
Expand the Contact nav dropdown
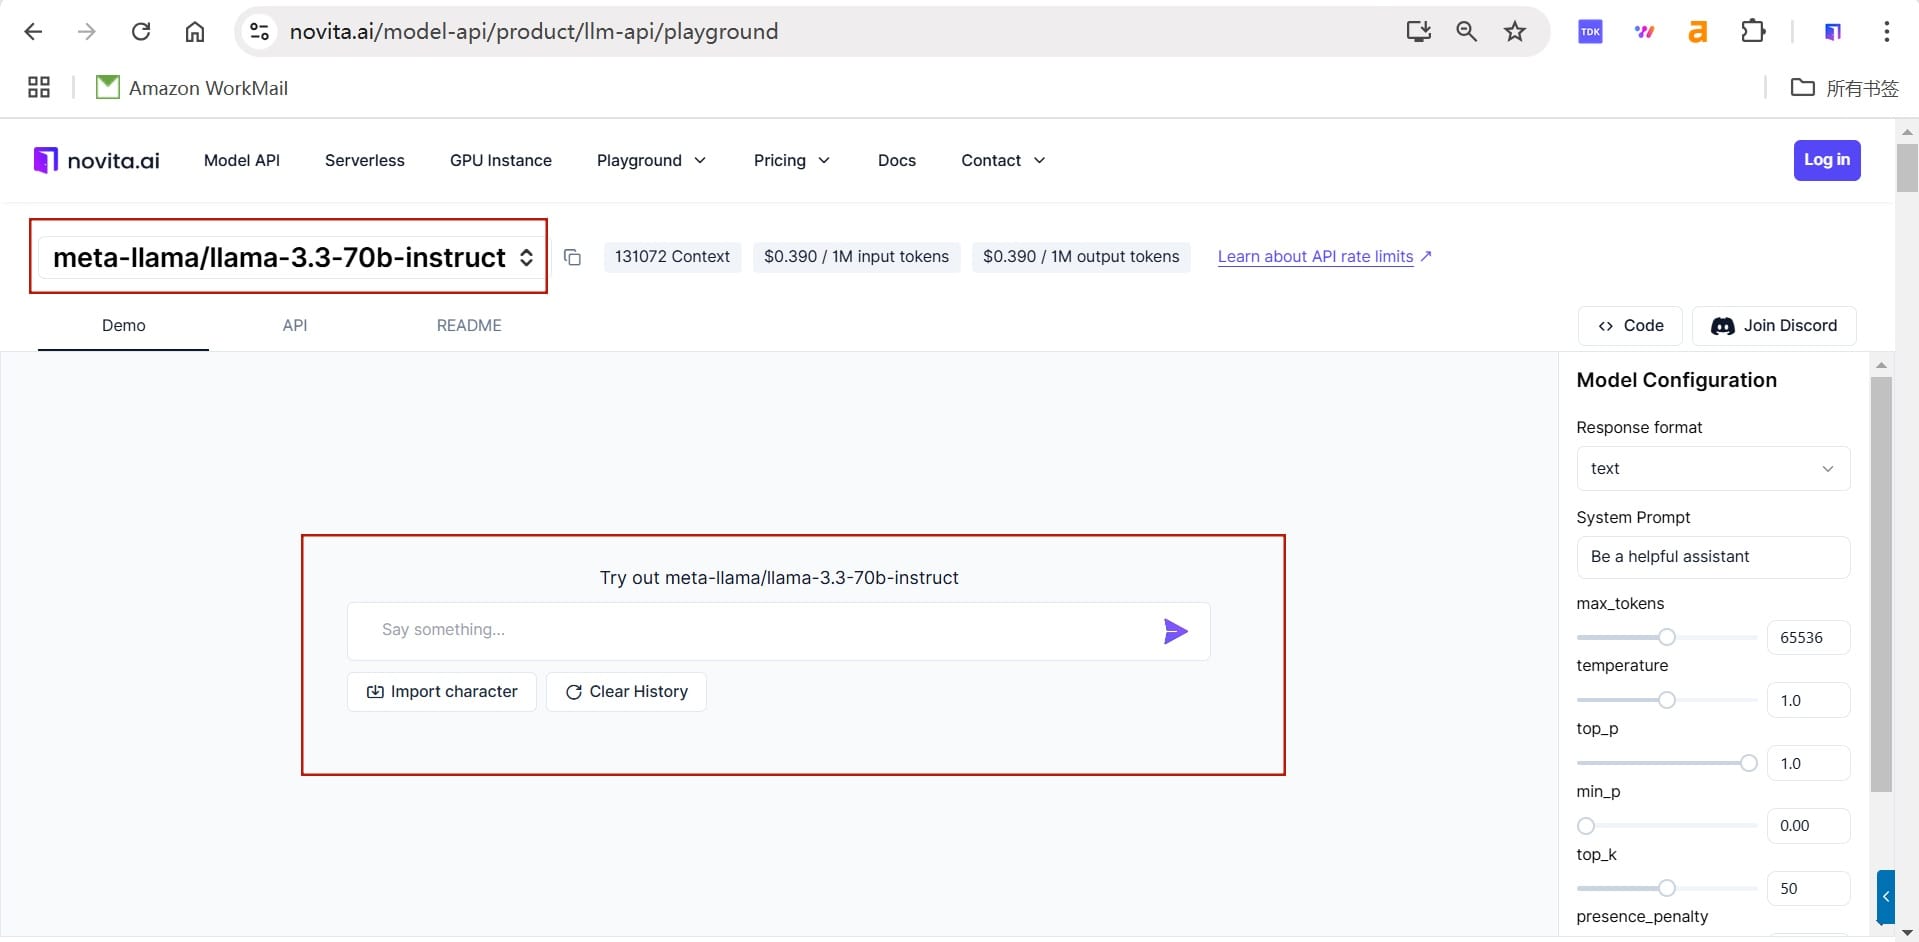click(1003, 160)
